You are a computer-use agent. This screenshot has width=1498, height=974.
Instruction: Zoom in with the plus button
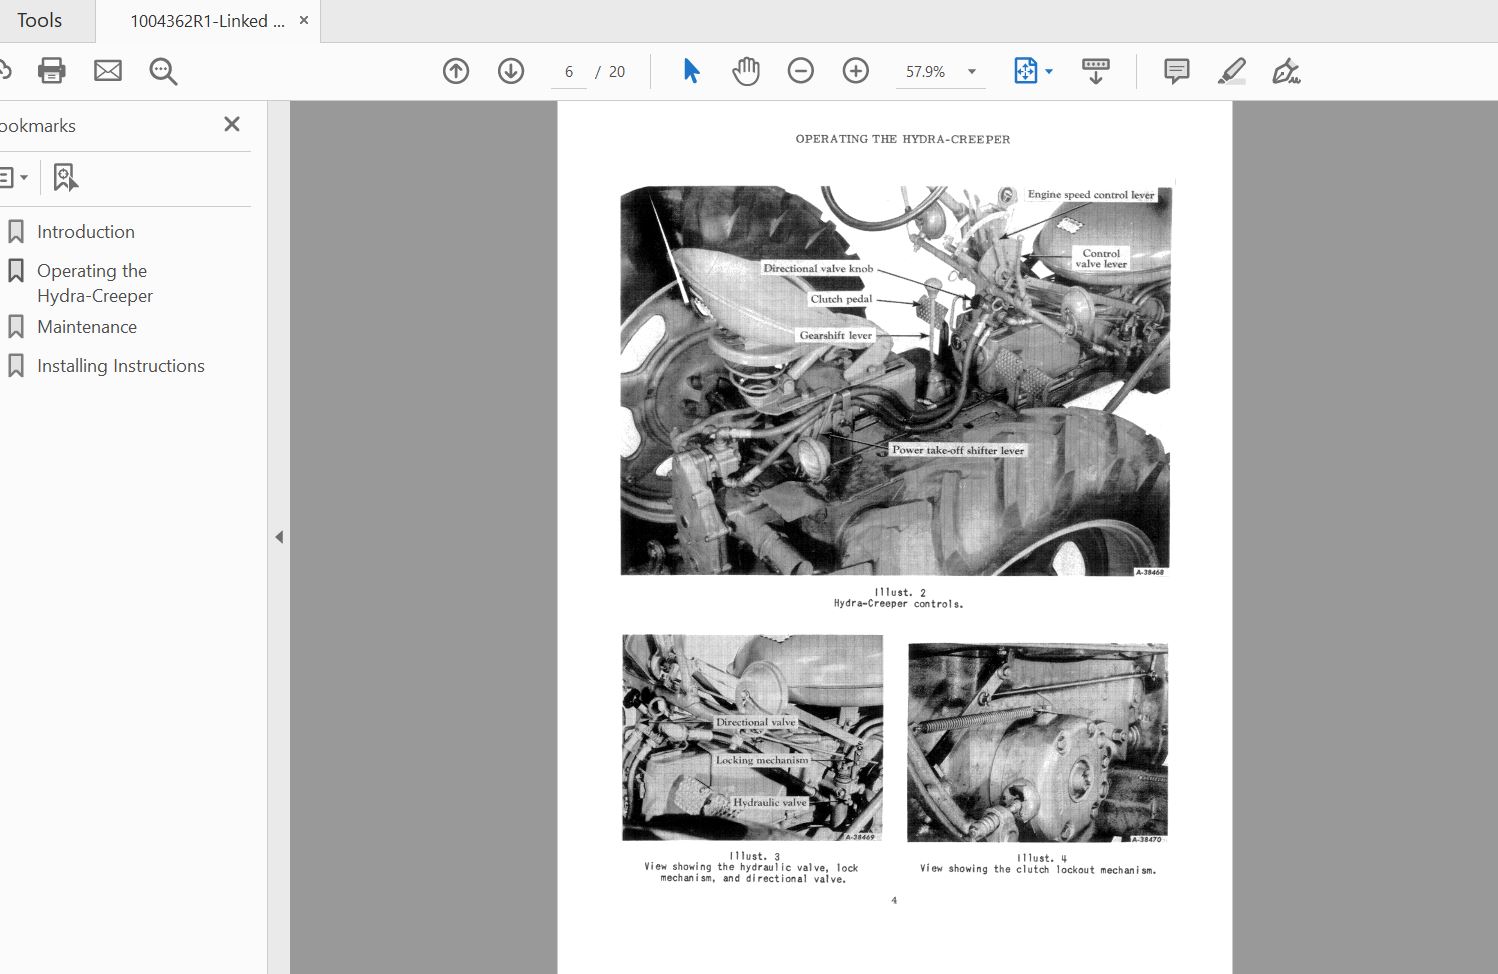[856, 71]
